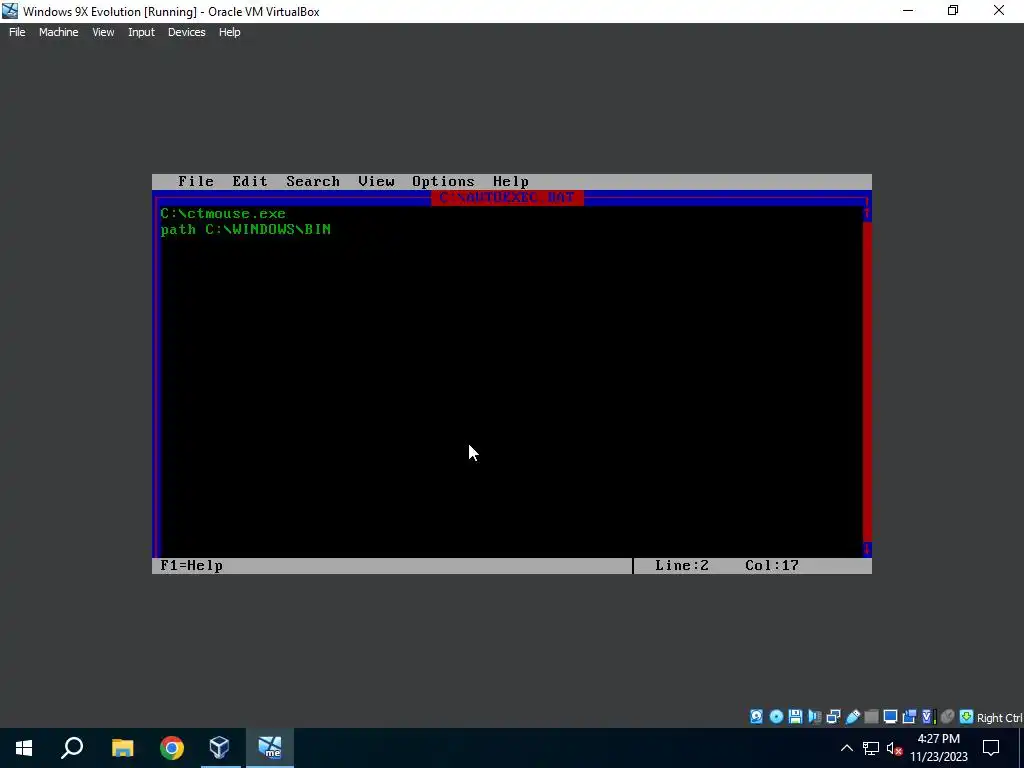Click the Line:2 status indicator
The image size is (1024, 768).
[682, 566]
